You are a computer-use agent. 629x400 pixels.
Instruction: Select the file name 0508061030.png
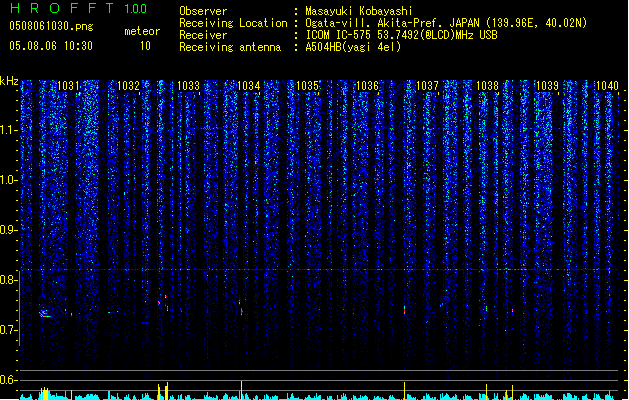pyautogui.click(x=51, y=26)
